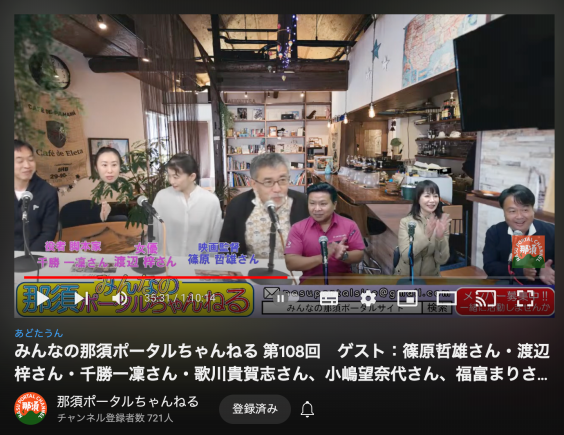Enter fullscreen mode

click(526, 298)
